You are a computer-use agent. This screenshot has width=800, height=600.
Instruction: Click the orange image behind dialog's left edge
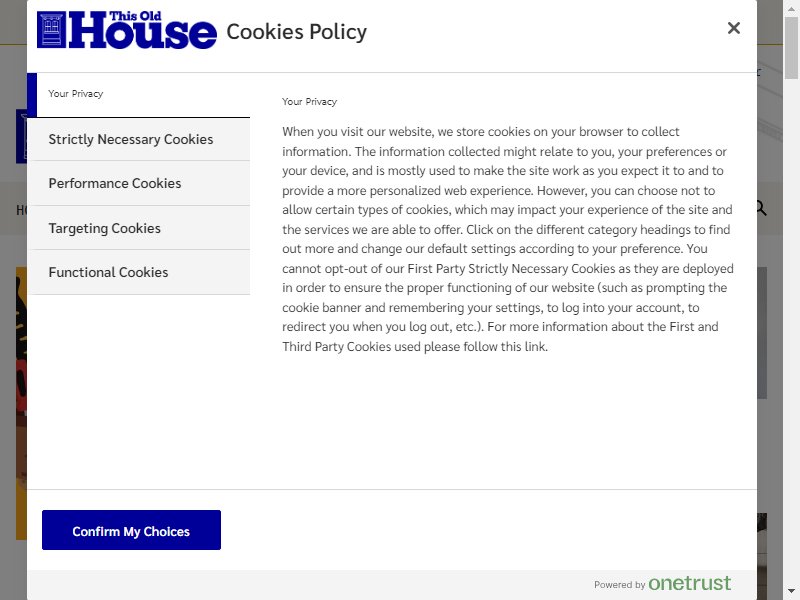point(21,403)
